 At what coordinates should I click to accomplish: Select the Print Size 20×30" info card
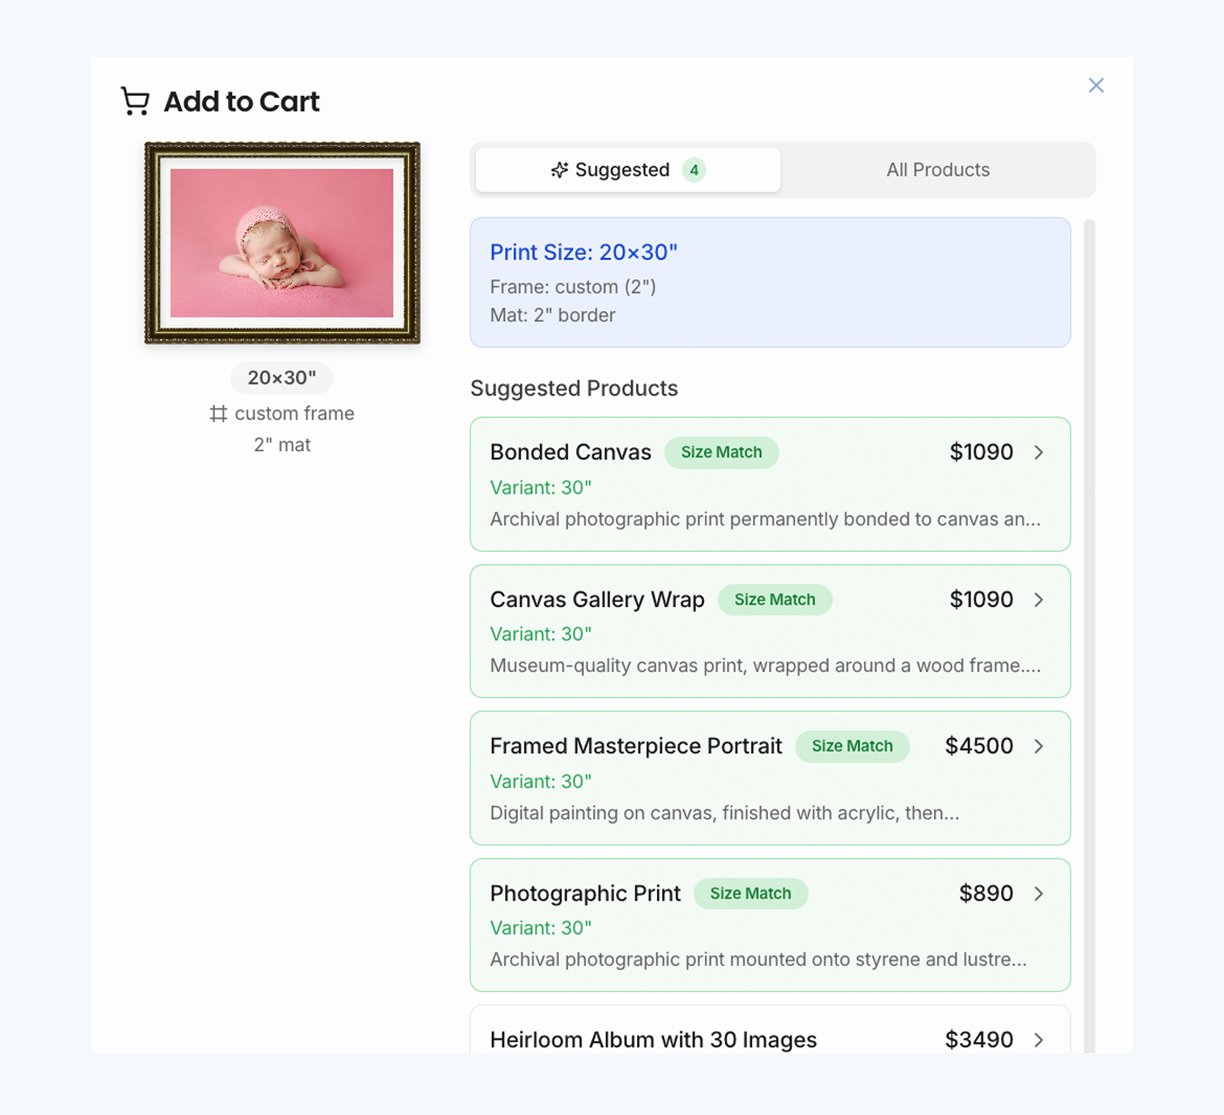(769, 282)
